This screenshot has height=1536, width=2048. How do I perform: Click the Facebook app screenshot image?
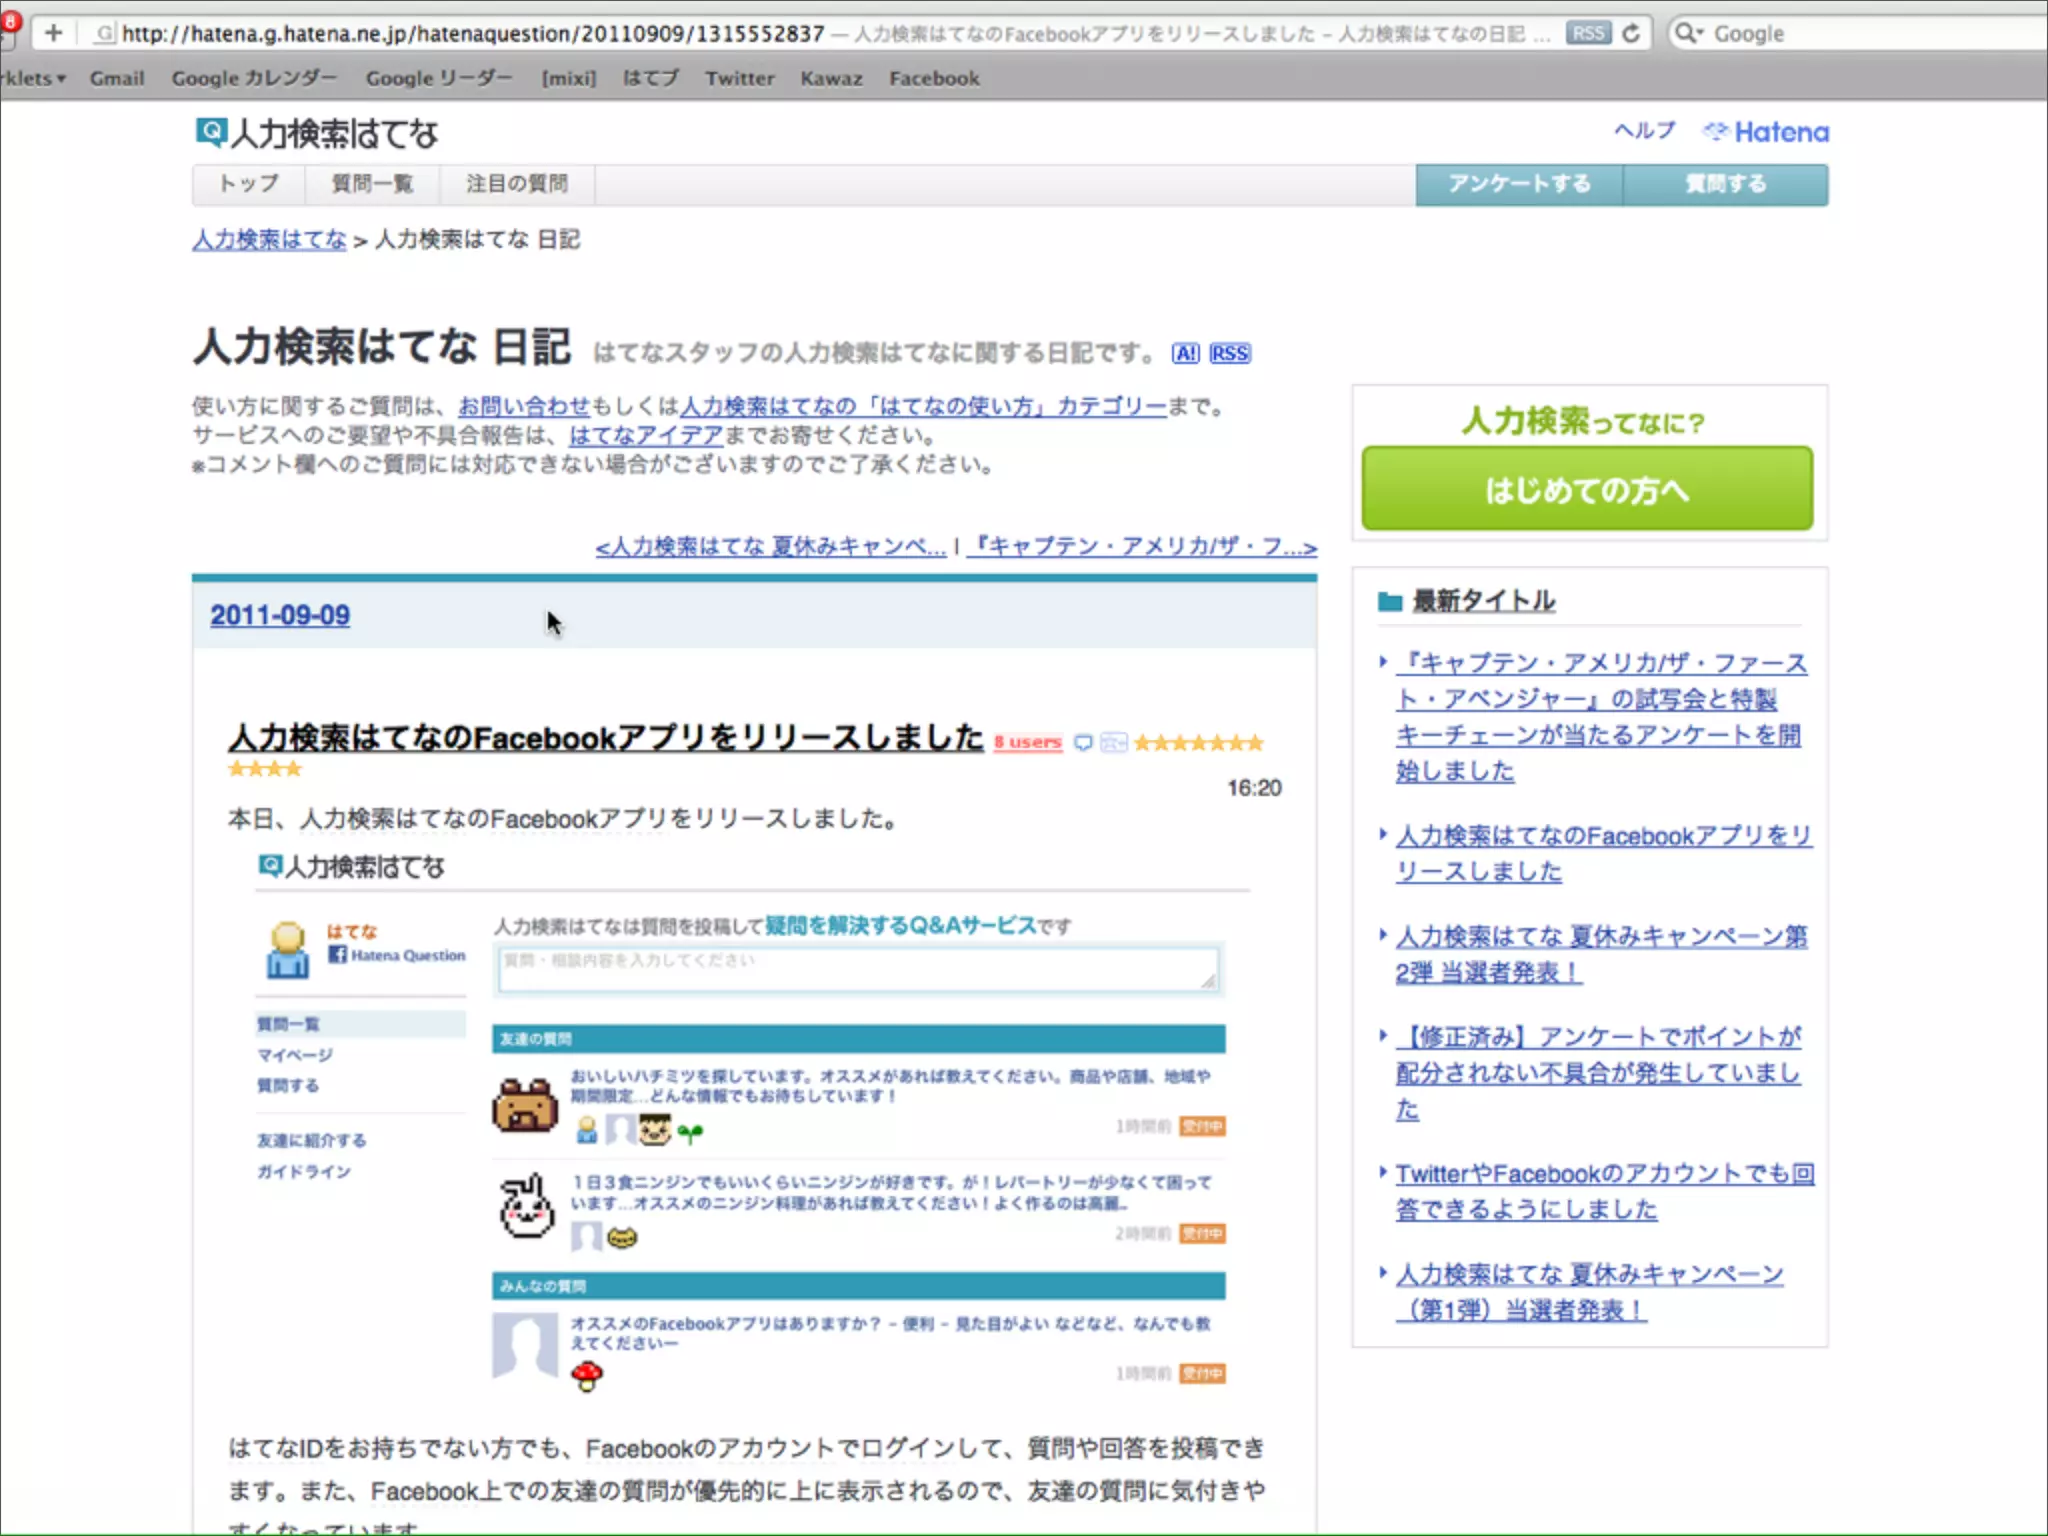752,1120
